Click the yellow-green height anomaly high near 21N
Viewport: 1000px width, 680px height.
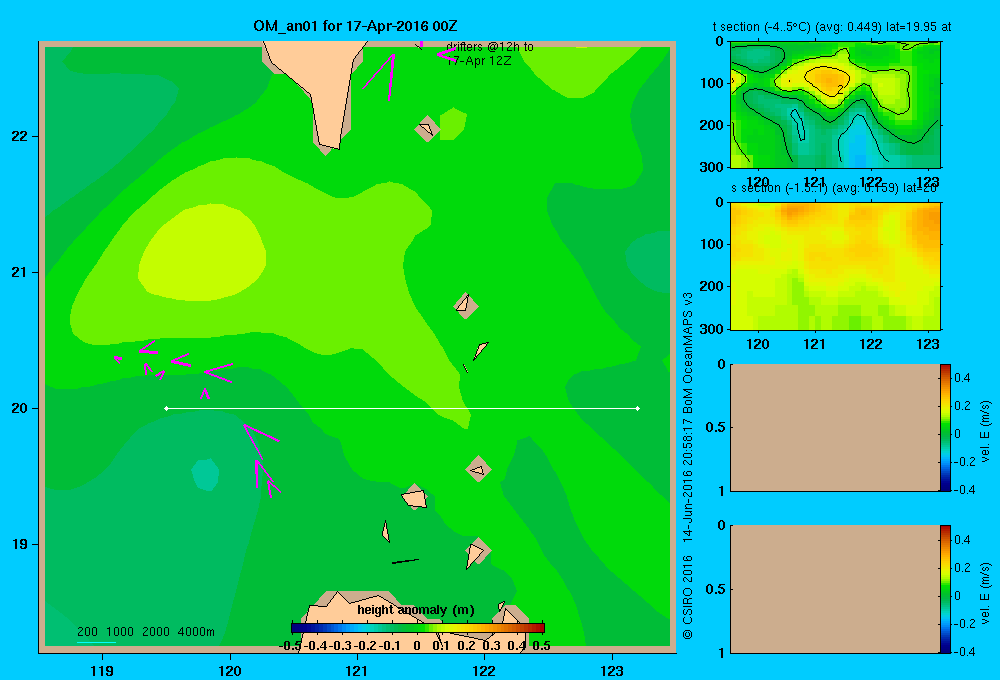202,252
